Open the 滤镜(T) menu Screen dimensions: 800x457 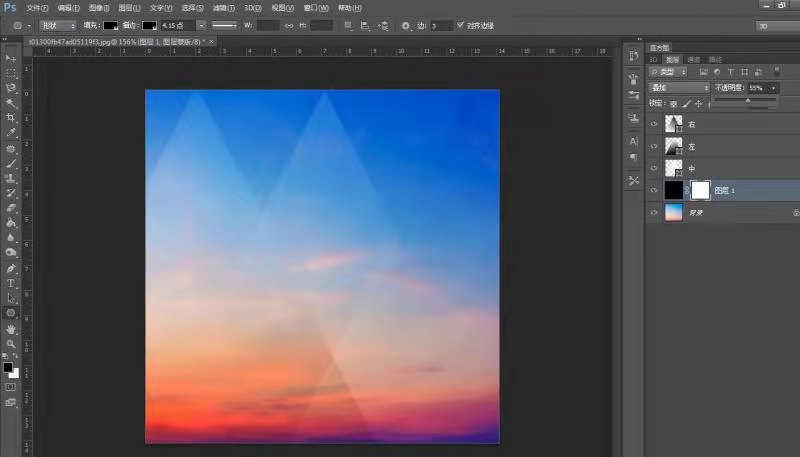[223, 8]
